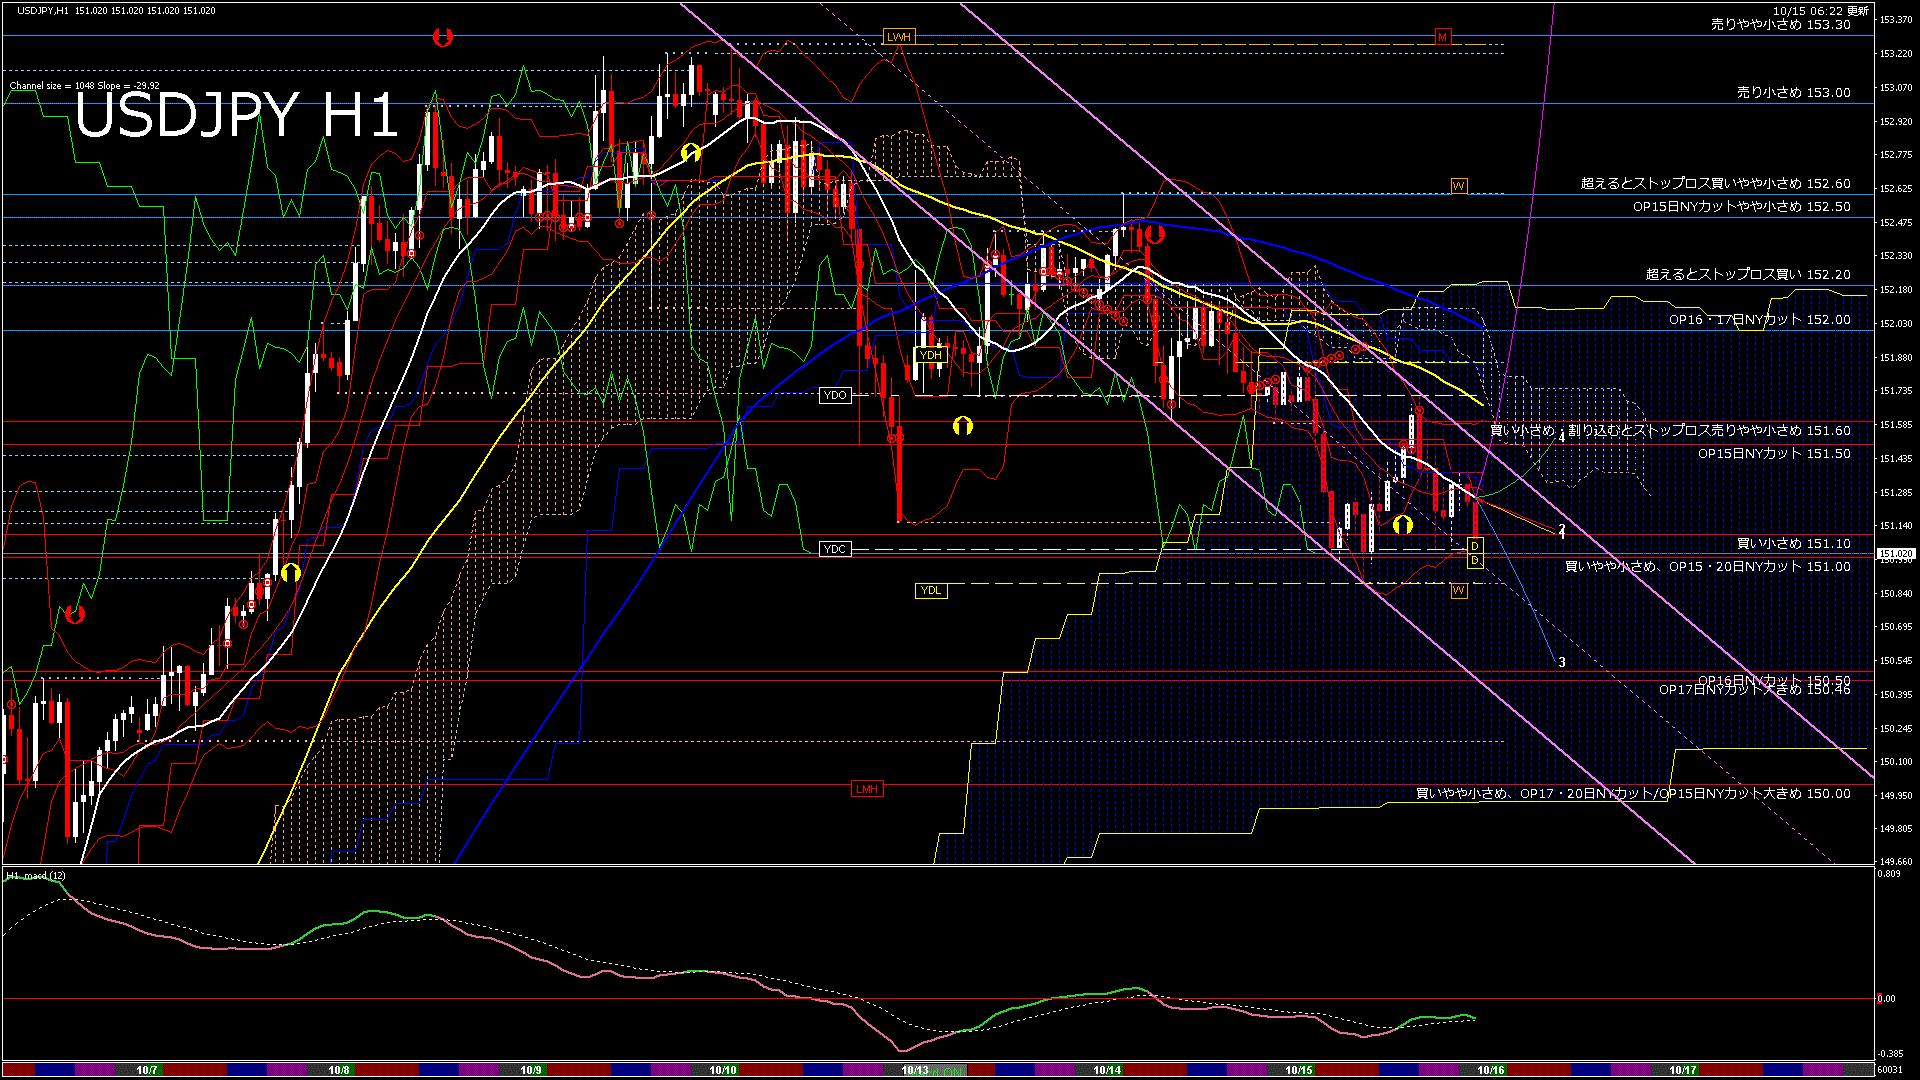The image size is (1920, 1080).
Task: Click yellow up-arrow signal near 10/8 candles
Action: [x=291, y=573]
